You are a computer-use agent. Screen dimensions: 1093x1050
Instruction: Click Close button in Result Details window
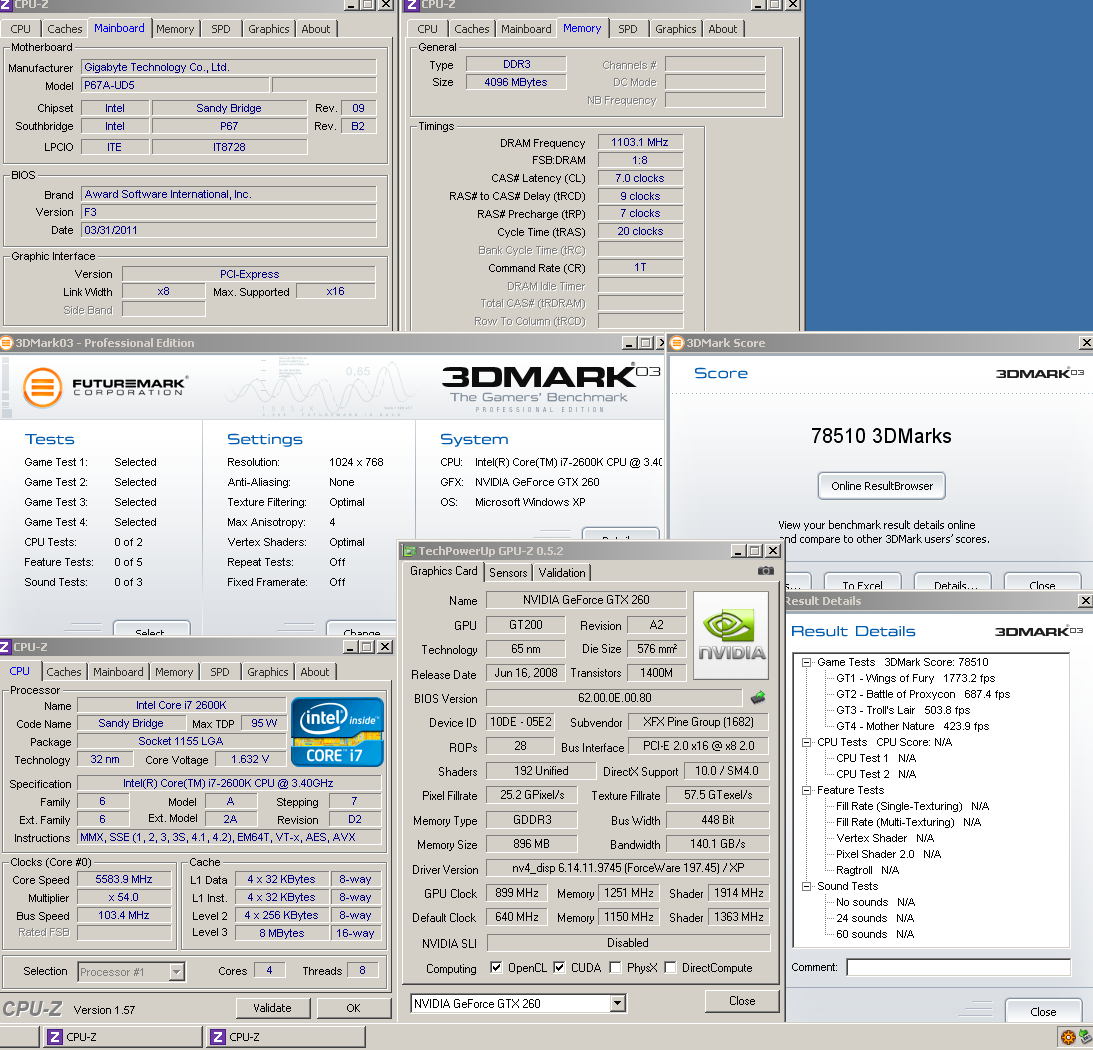tap(1043, 1011)
